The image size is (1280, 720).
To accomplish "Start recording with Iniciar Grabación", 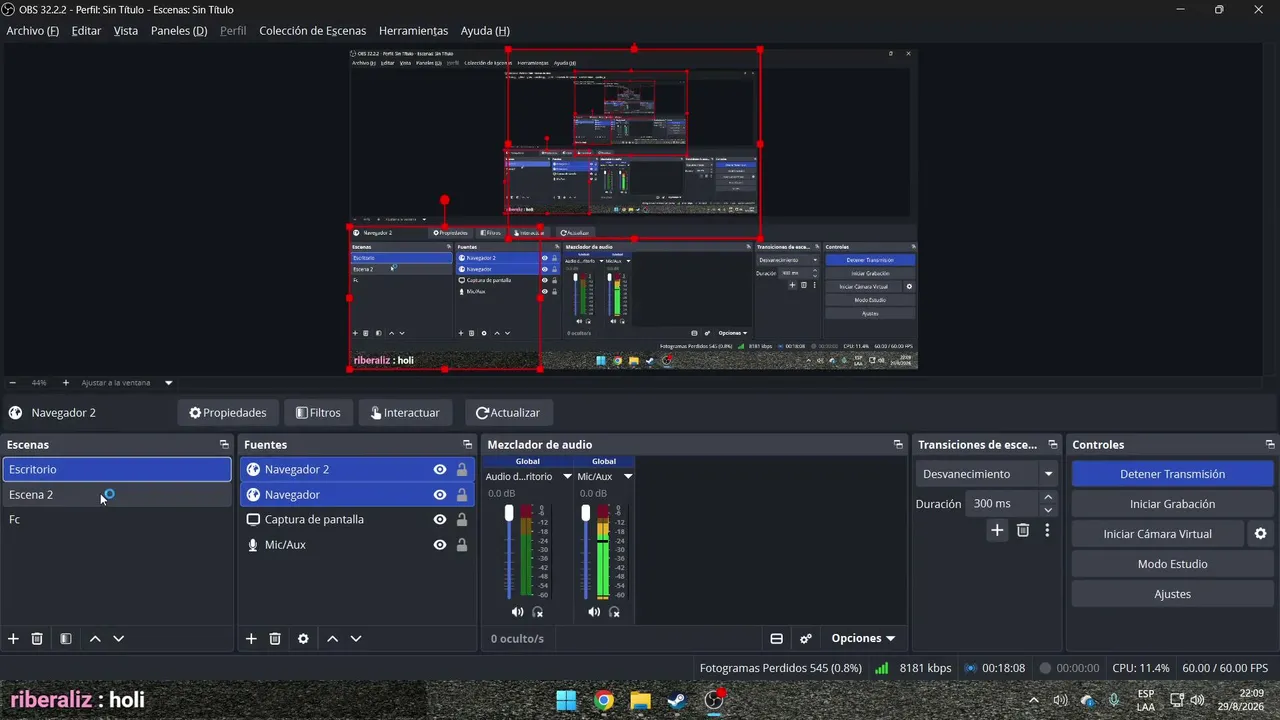I will [1173, 504].
